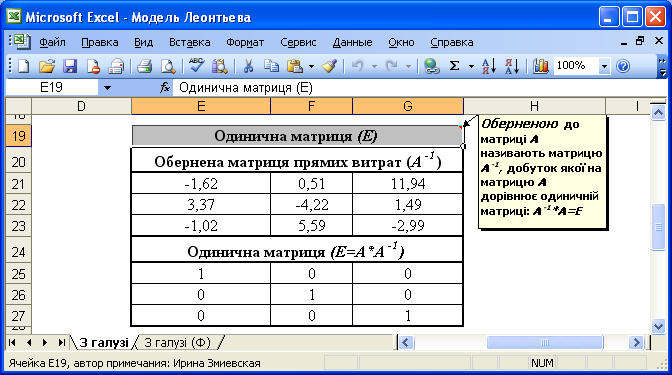The image size is (672, 375).
Task: Copy selection with the Copy icon
Action: [x=271, y=66]
